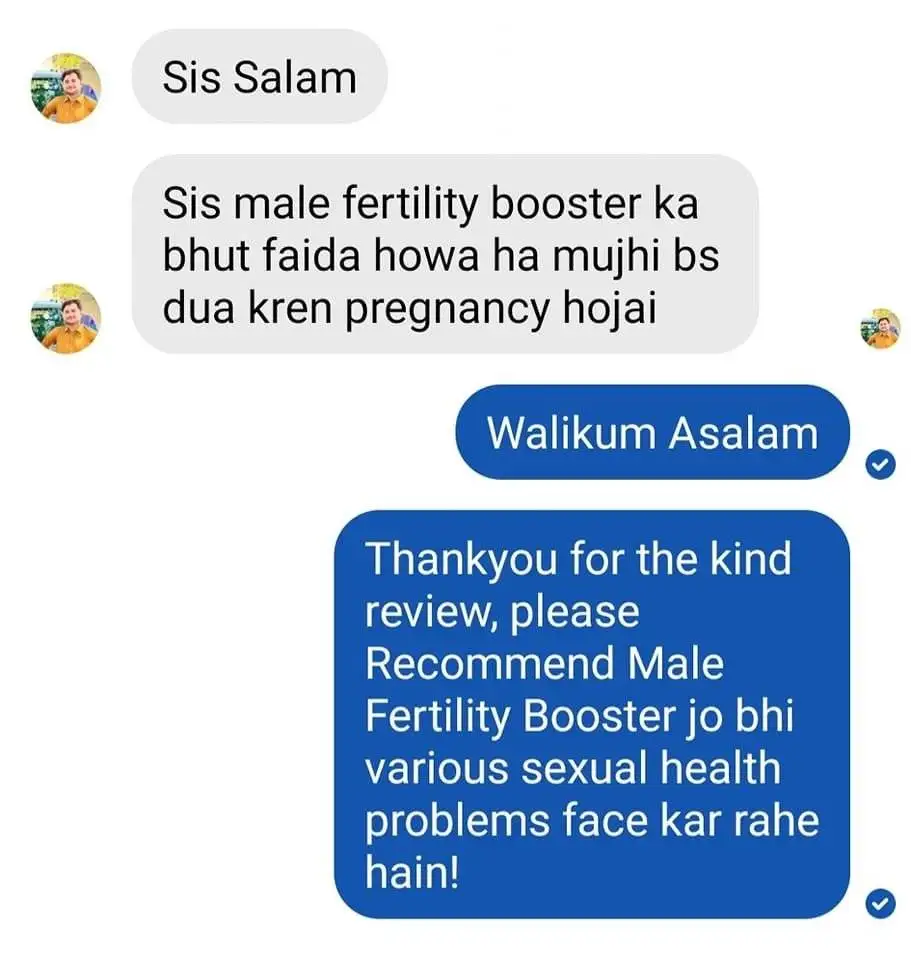This screenshot has width=911, height=960.
Task: Click the word "hain!" ending the last message
Action: click(x=412, y=872)
